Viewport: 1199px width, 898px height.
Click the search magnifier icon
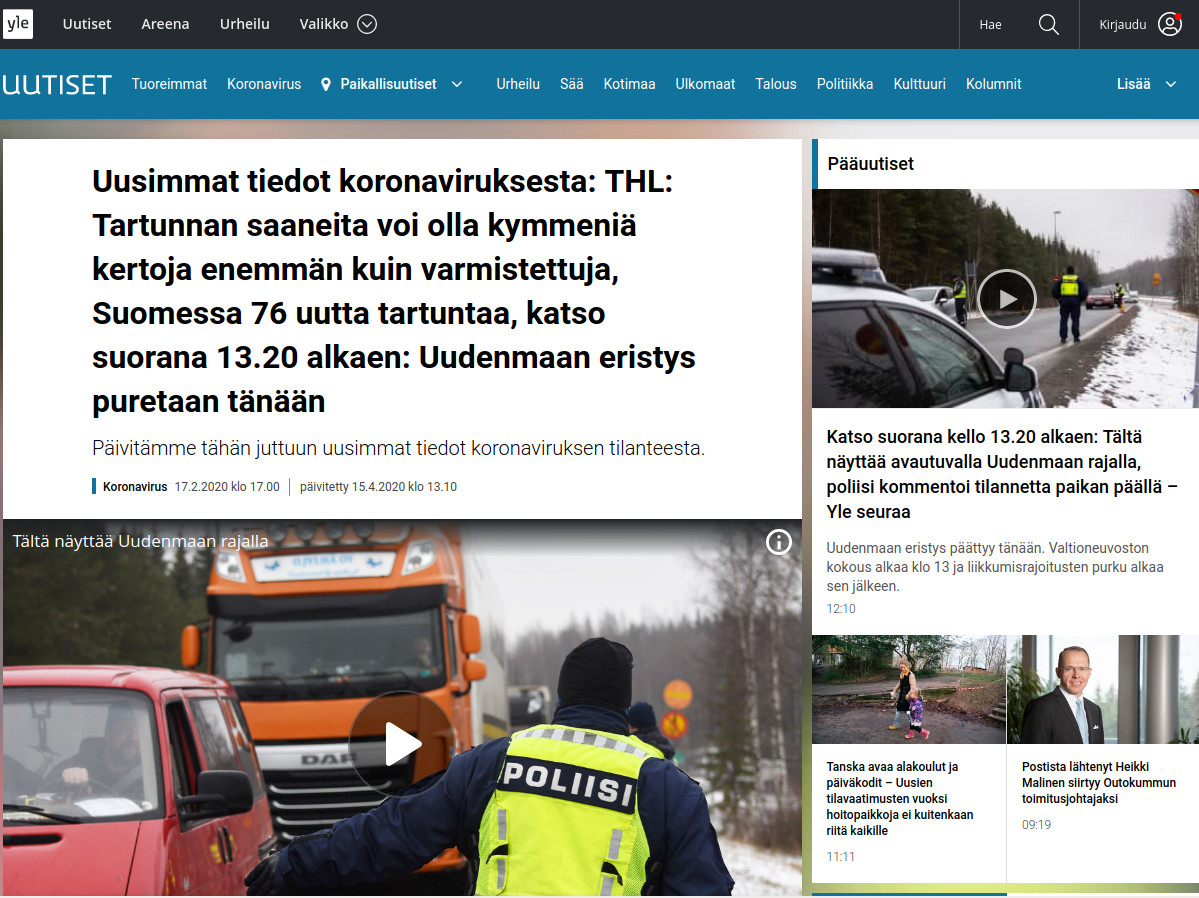coord(1048,25)
